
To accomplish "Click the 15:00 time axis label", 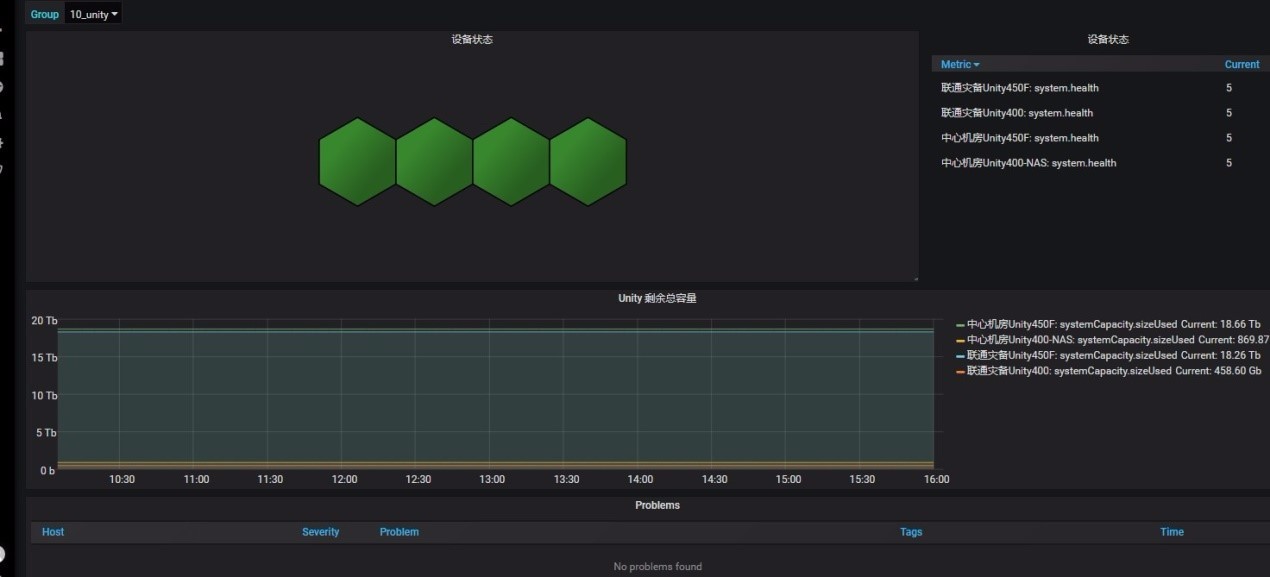I will click(x=788, y=479).
